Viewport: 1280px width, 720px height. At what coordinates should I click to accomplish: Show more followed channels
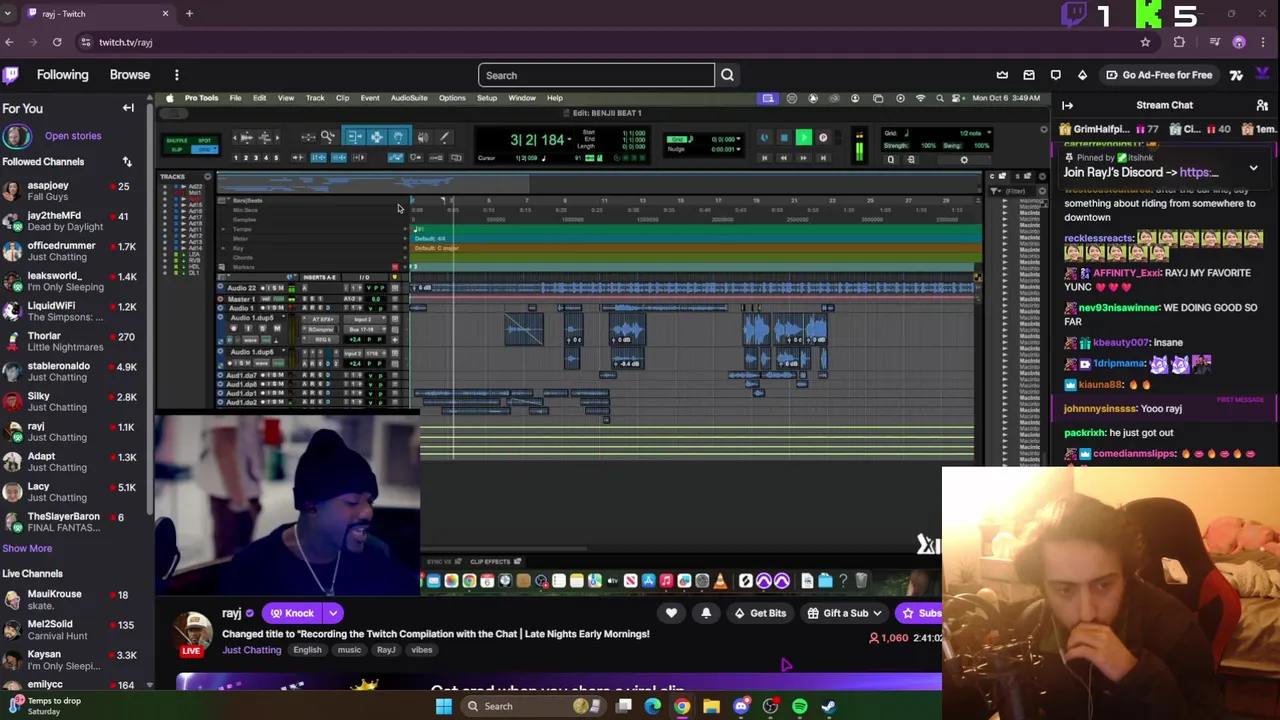27,548
